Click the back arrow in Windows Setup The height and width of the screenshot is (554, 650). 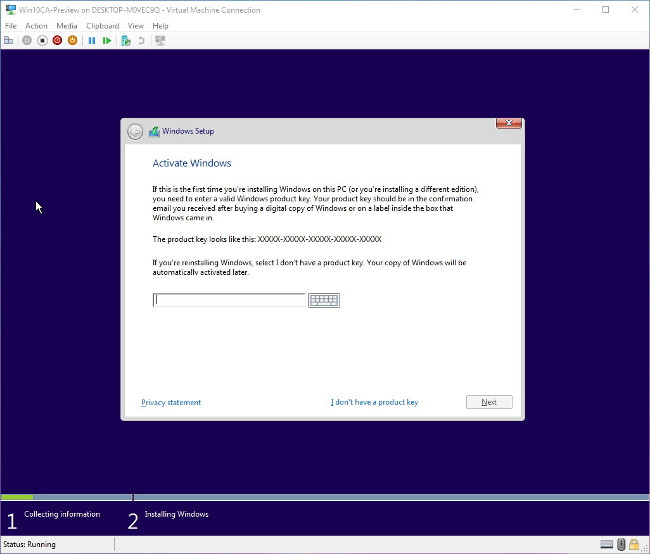(135, 132)
